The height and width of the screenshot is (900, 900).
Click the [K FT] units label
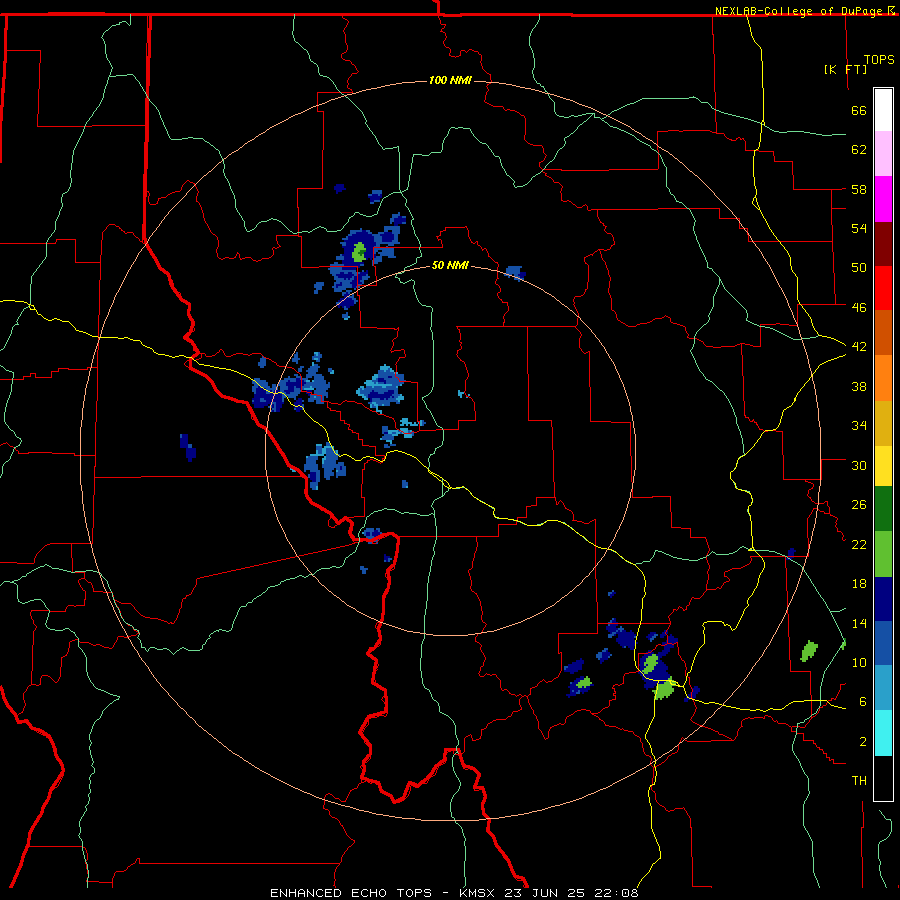pos(845,69)
